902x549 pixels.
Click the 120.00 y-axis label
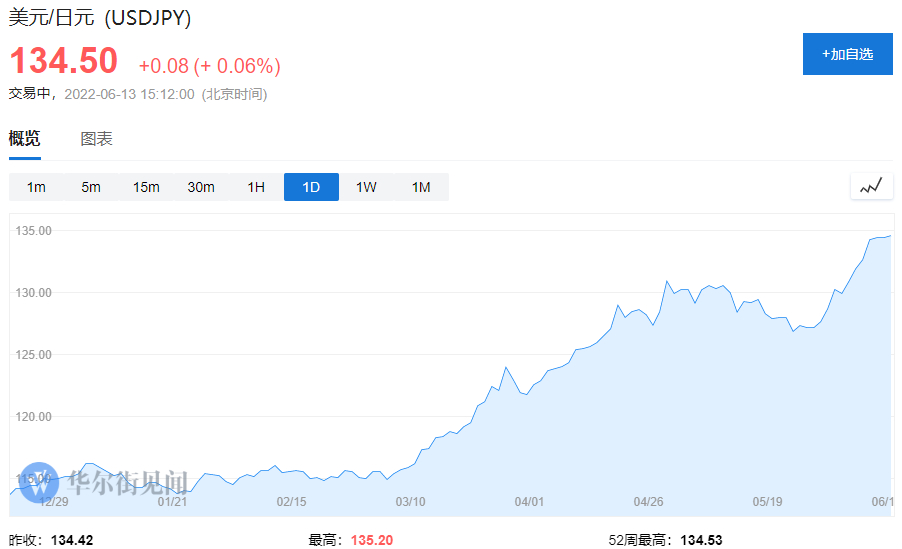[x=33, y=417]
